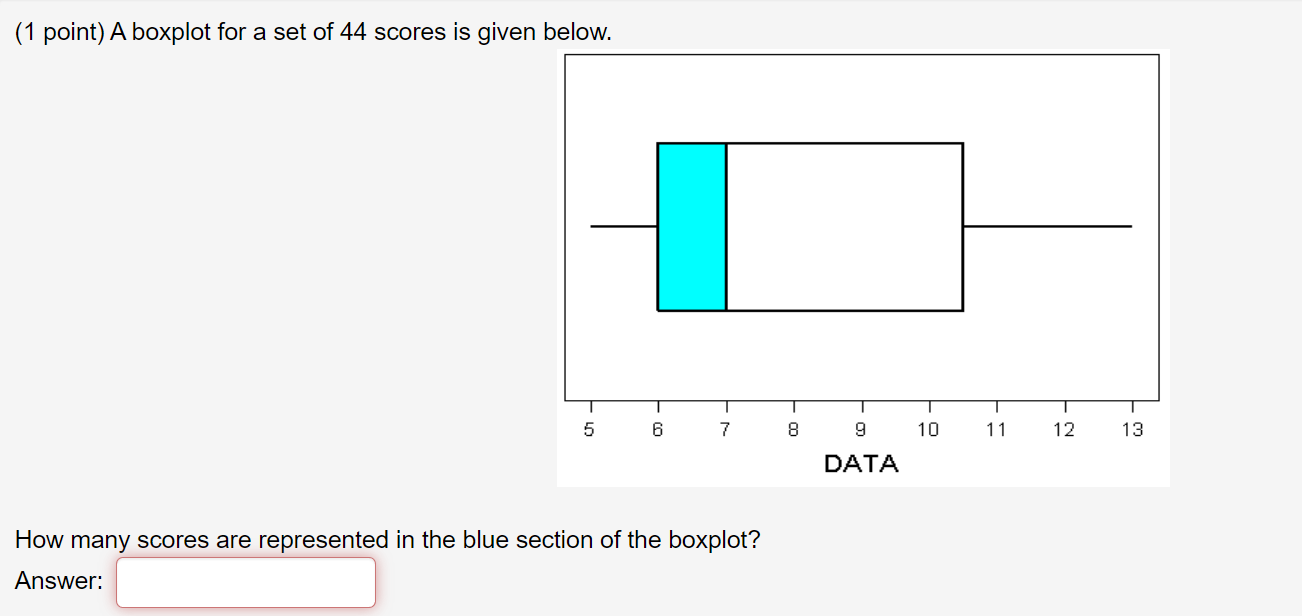Click the number 9 on the axis
This screenshot has height=616, width=1302.
(861, 429)
